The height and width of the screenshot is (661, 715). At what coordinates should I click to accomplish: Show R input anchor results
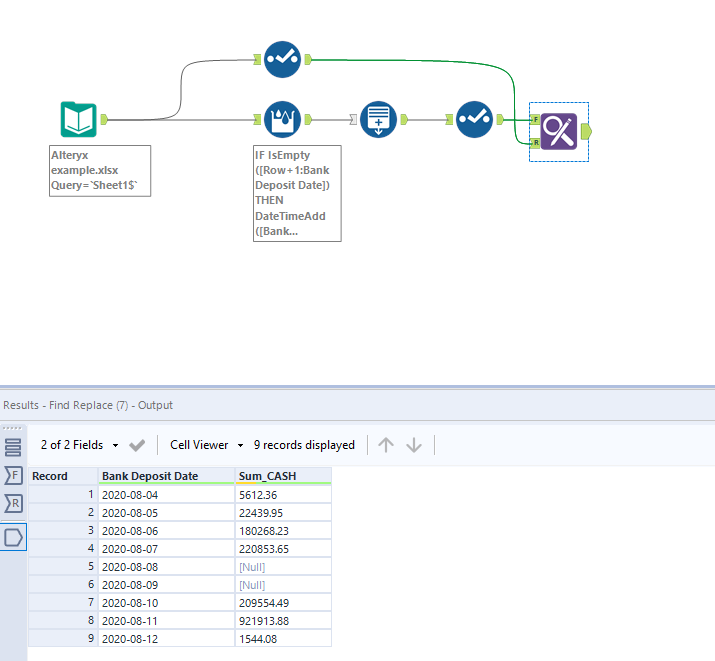coord(13,504)
